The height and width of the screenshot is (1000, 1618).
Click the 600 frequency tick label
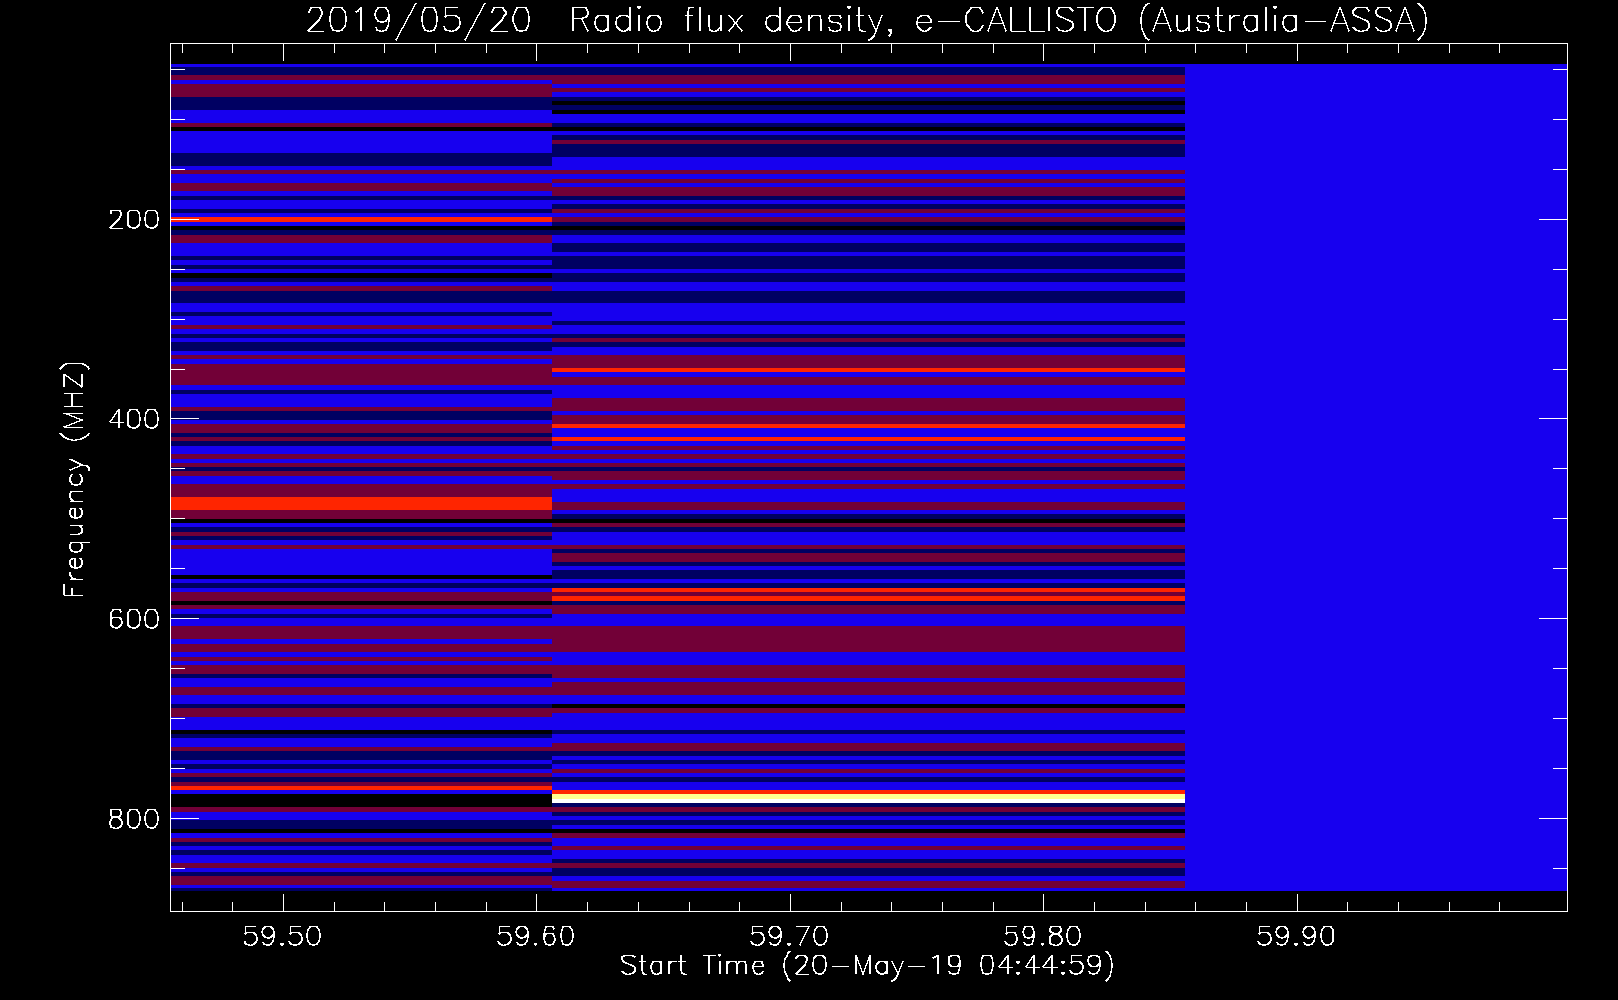134,619
